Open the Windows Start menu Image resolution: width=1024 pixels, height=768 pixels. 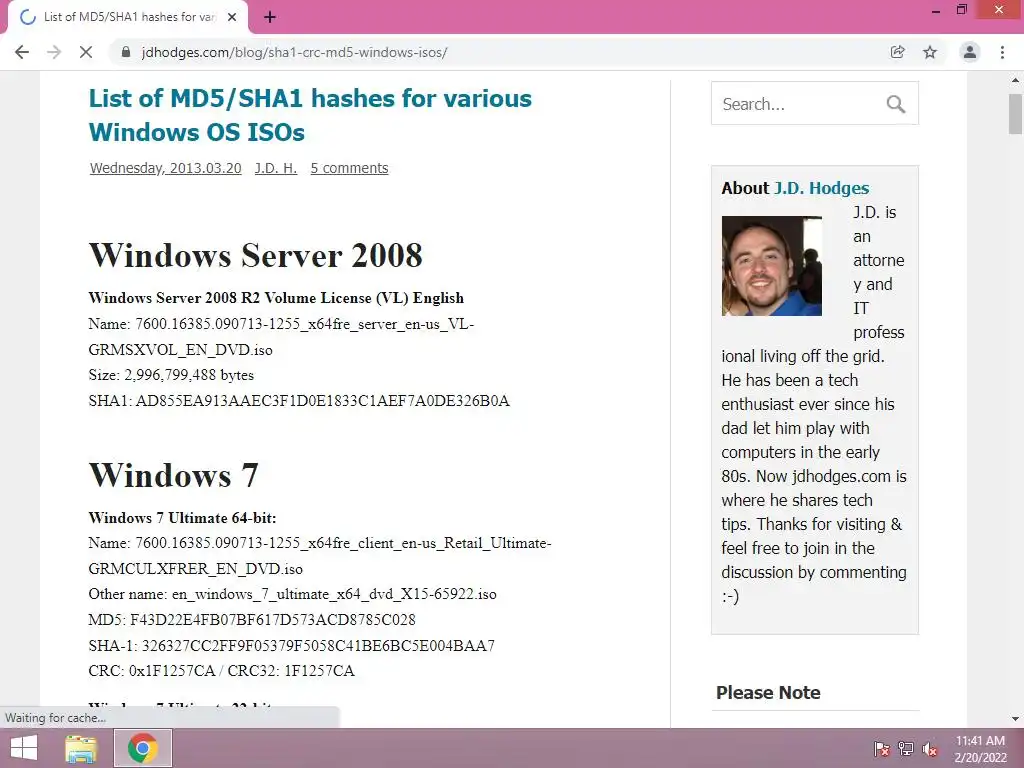24,748
